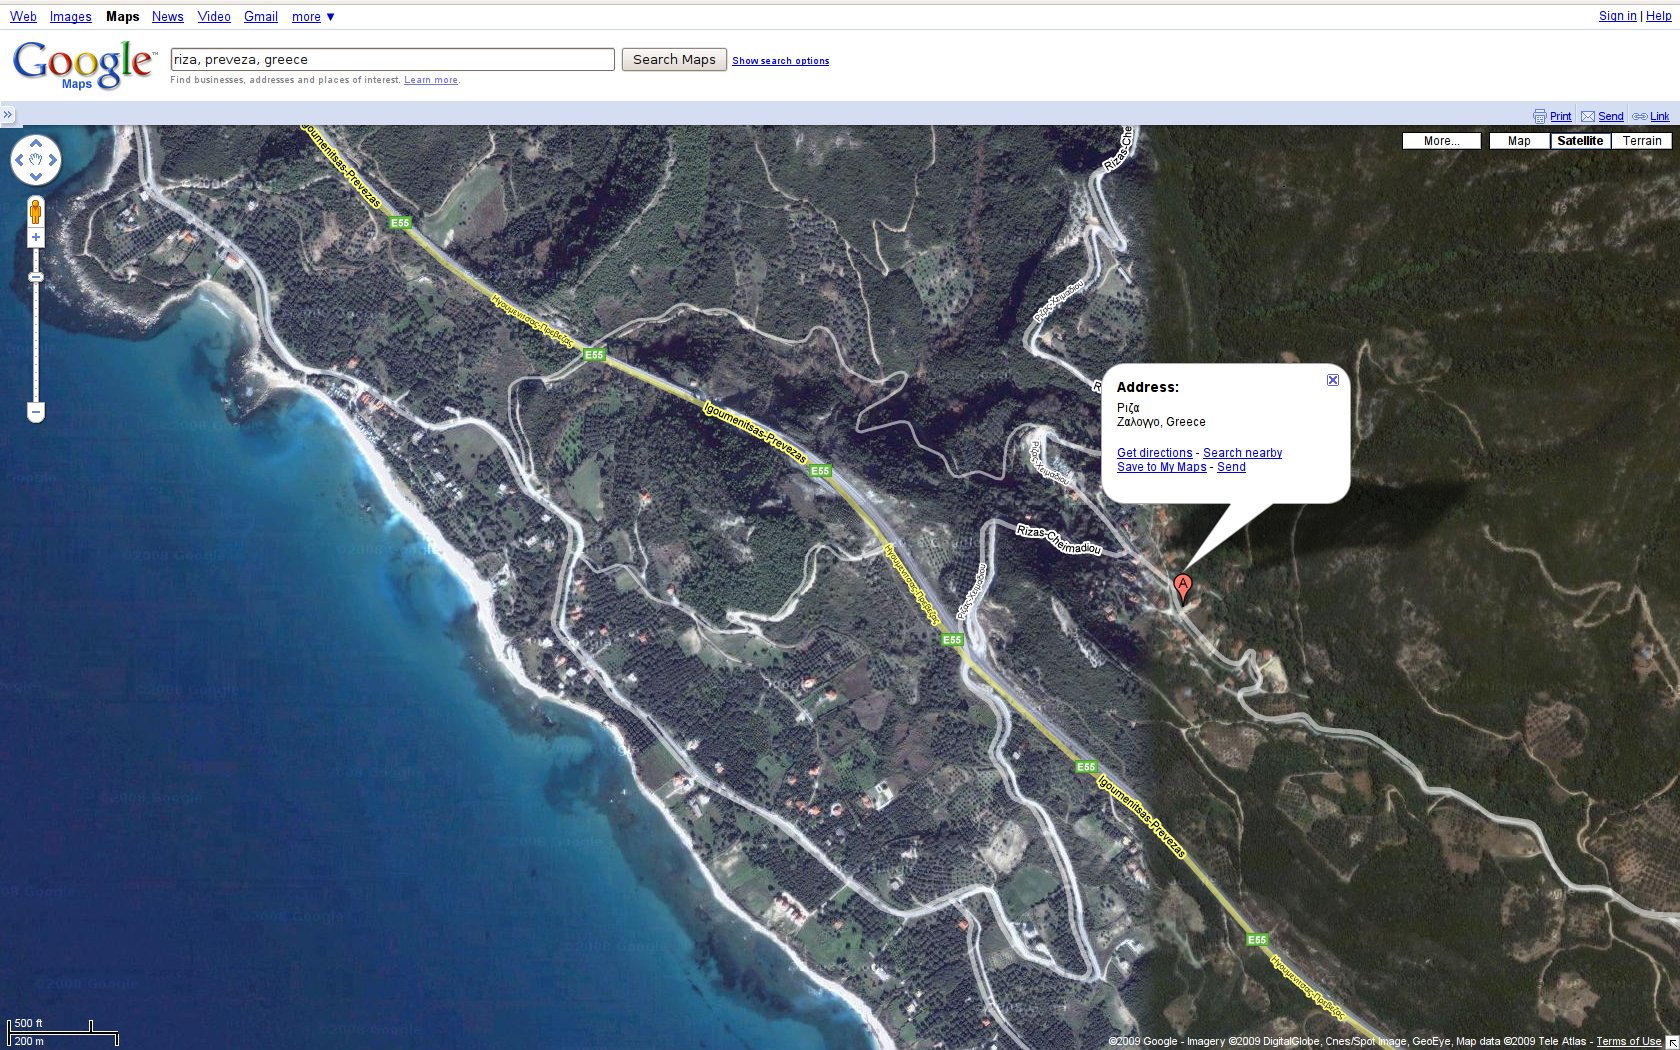Close the Address info bubble

coord(1332,380)
